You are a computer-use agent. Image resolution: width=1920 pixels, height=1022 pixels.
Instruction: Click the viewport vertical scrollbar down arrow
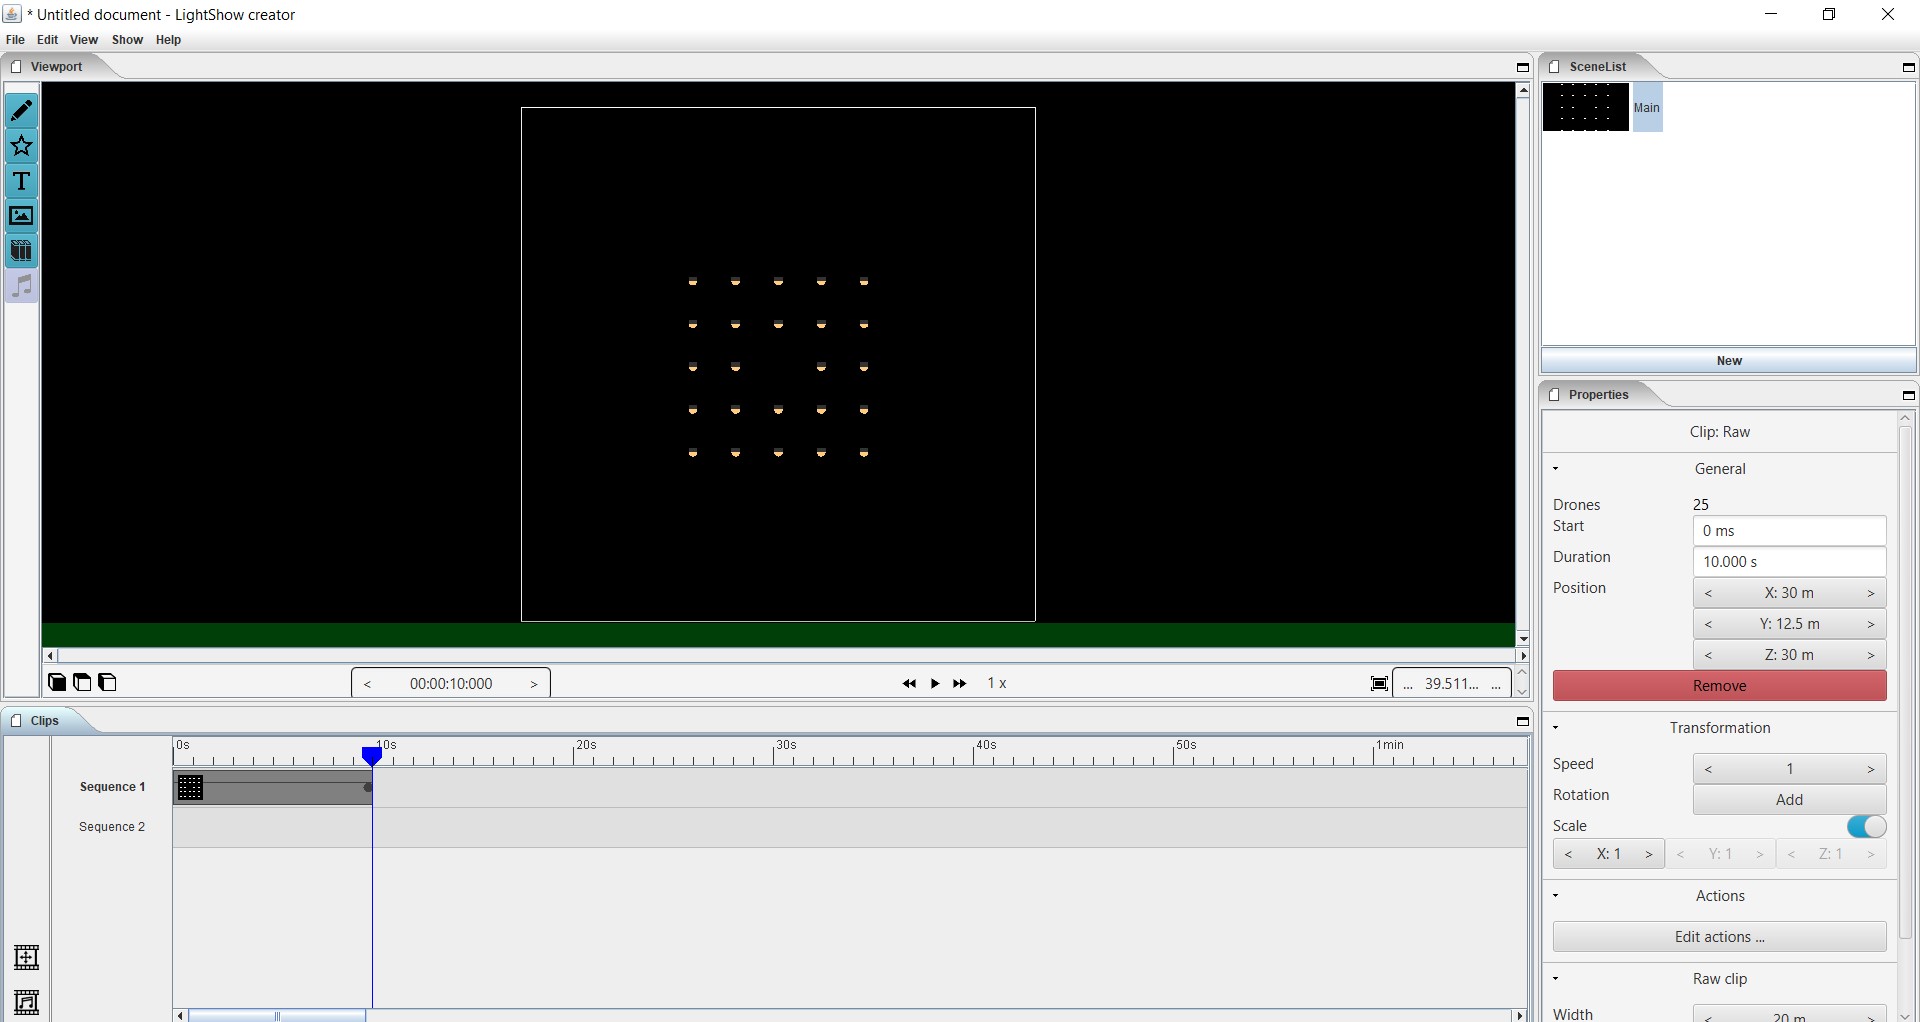(x=1523, y=638)
